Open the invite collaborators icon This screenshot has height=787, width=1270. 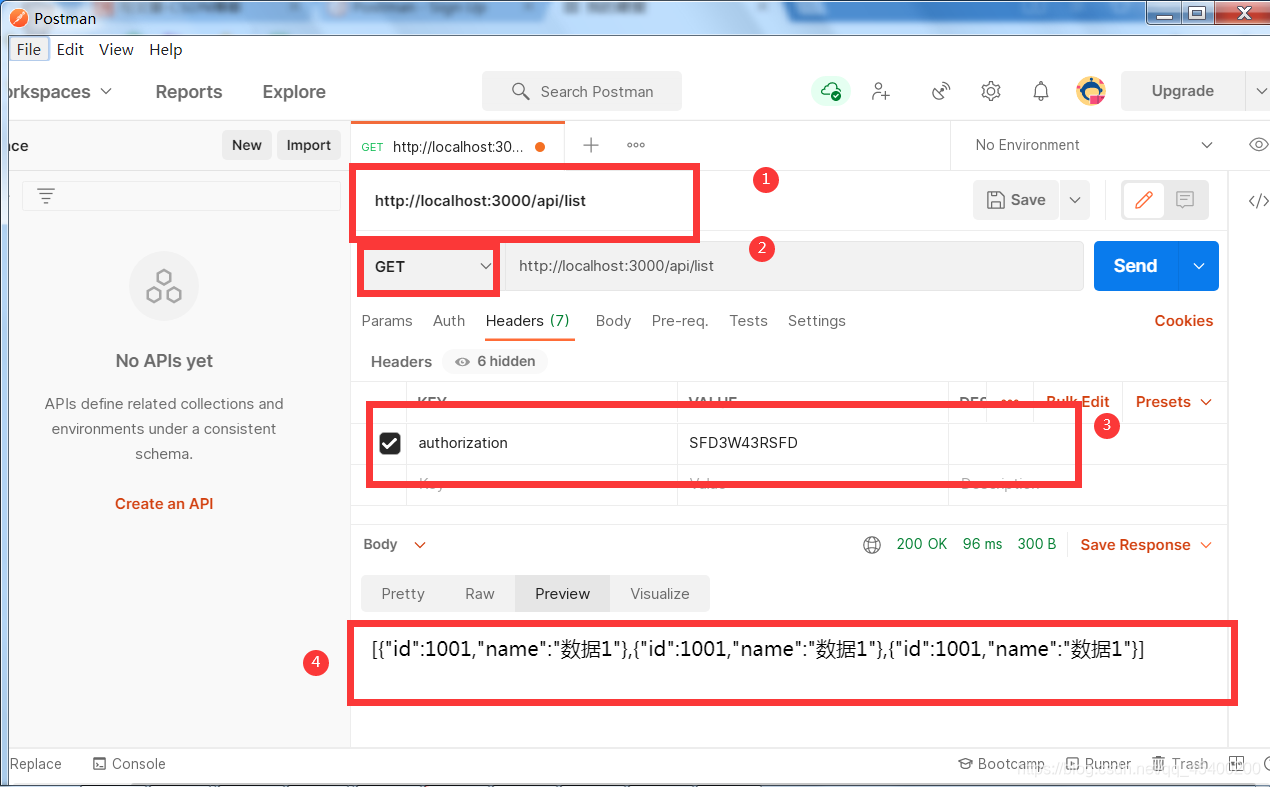880,91
